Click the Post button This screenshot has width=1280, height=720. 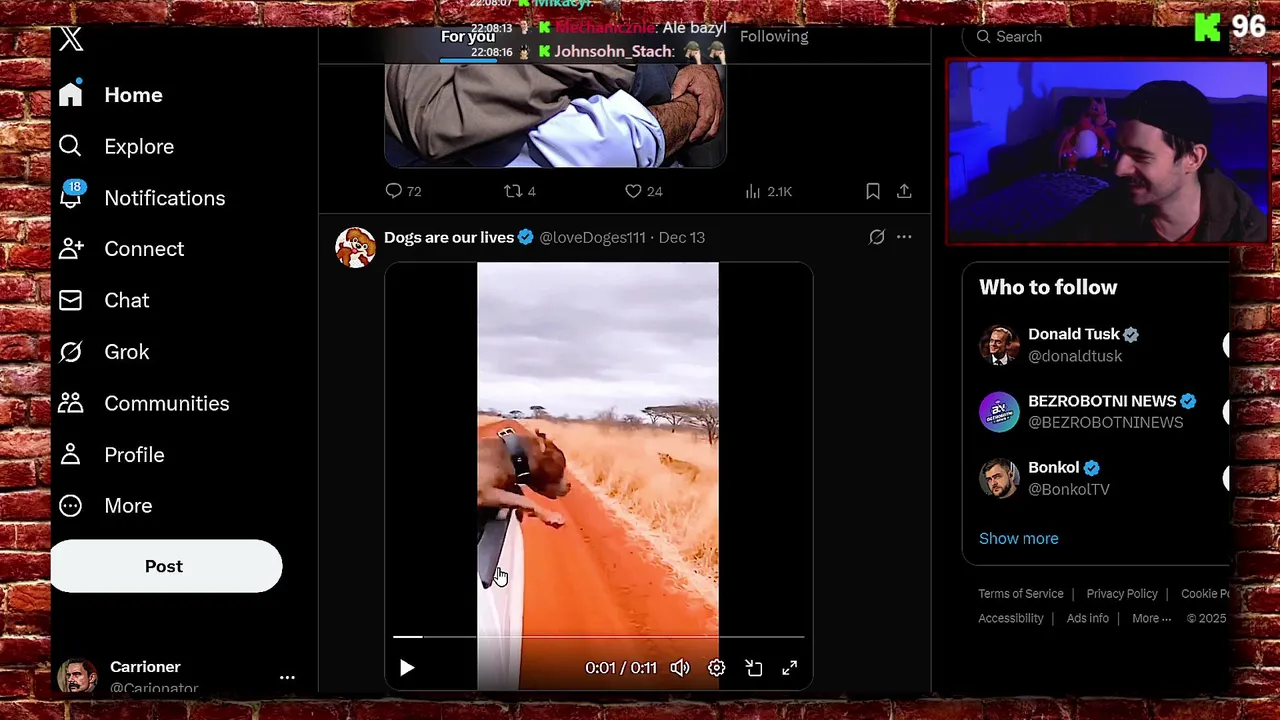[166, 566]
